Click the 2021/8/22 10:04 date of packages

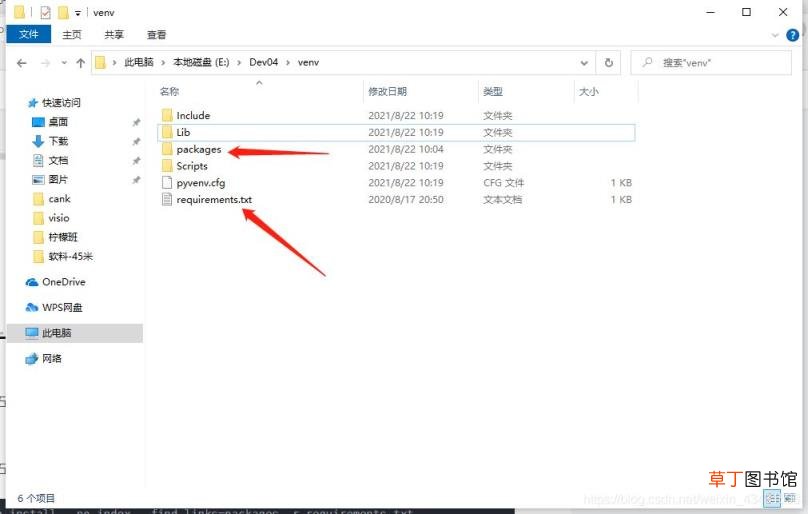coord(406,150)
